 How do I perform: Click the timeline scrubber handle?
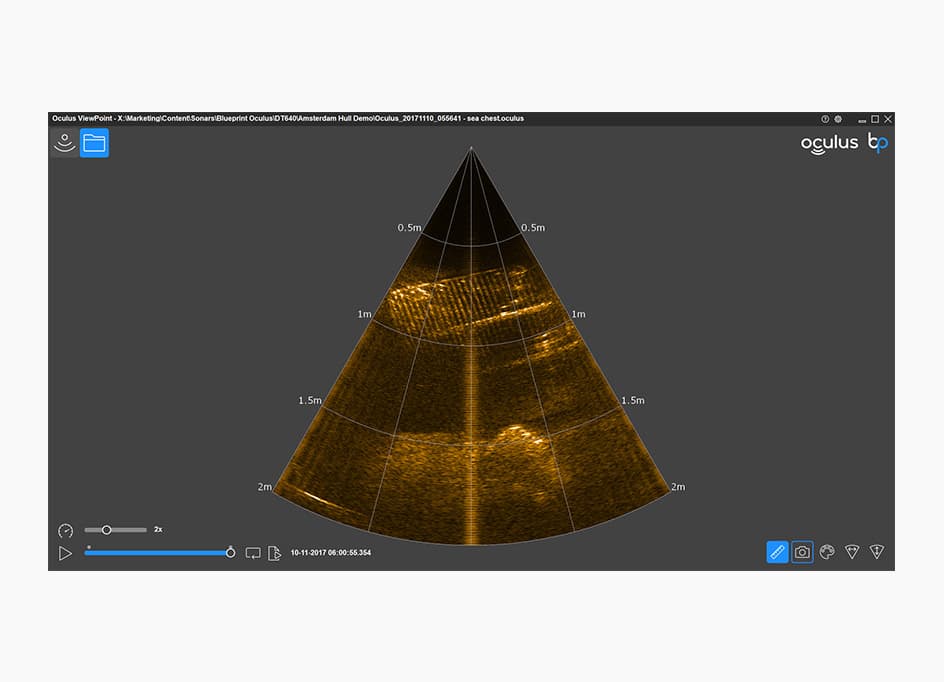point(230,550)
